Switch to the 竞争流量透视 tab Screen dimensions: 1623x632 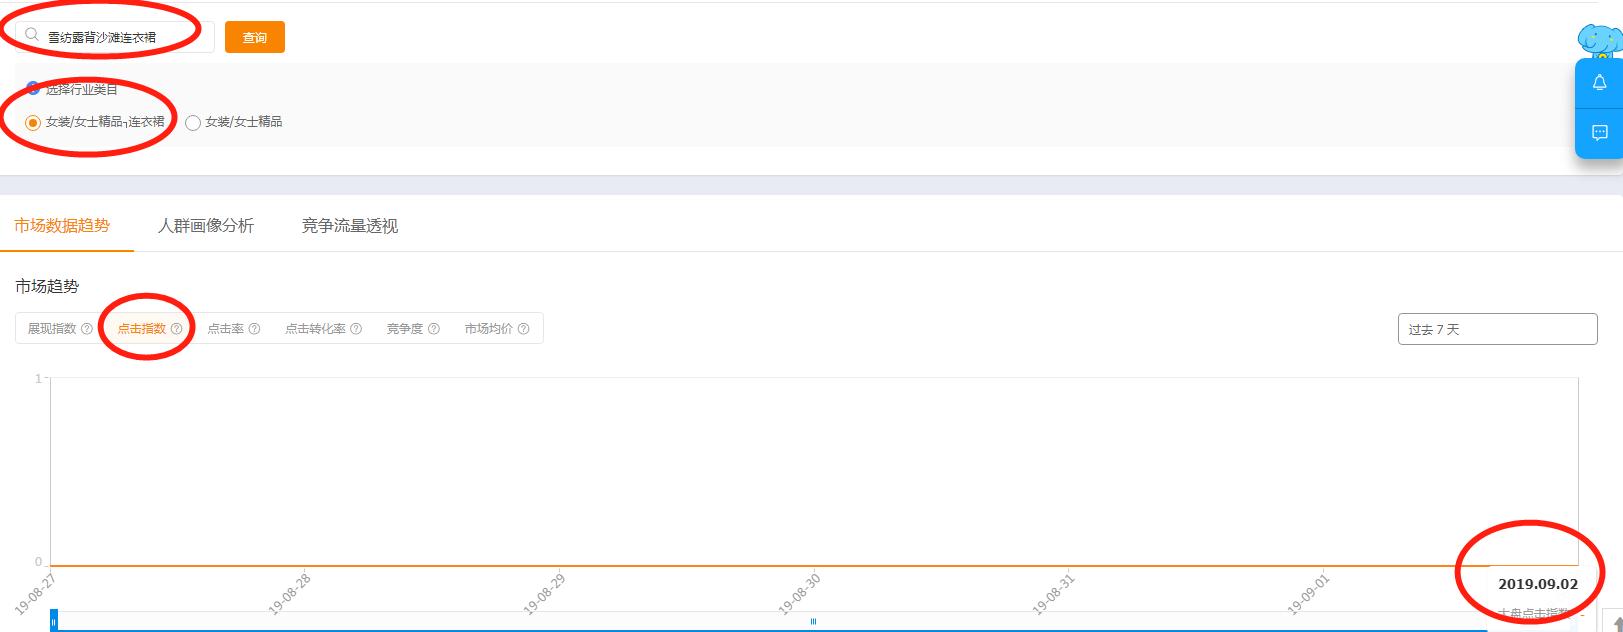[x=350, y=226]
